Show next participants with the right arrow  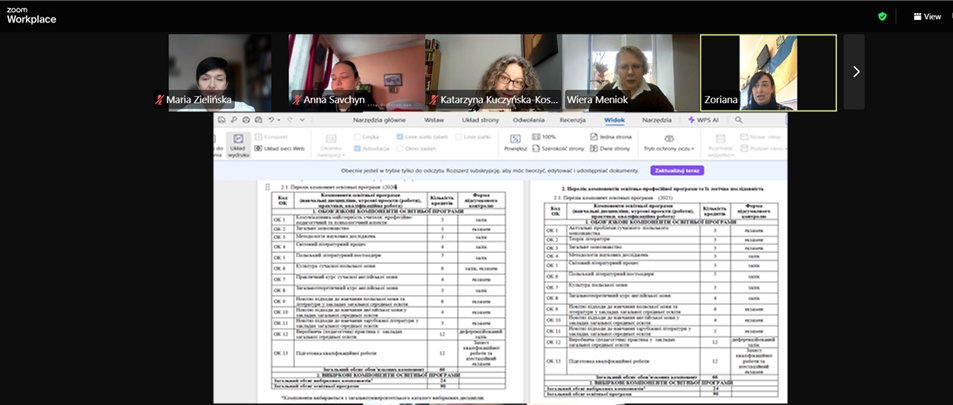(x=855, y=71)
